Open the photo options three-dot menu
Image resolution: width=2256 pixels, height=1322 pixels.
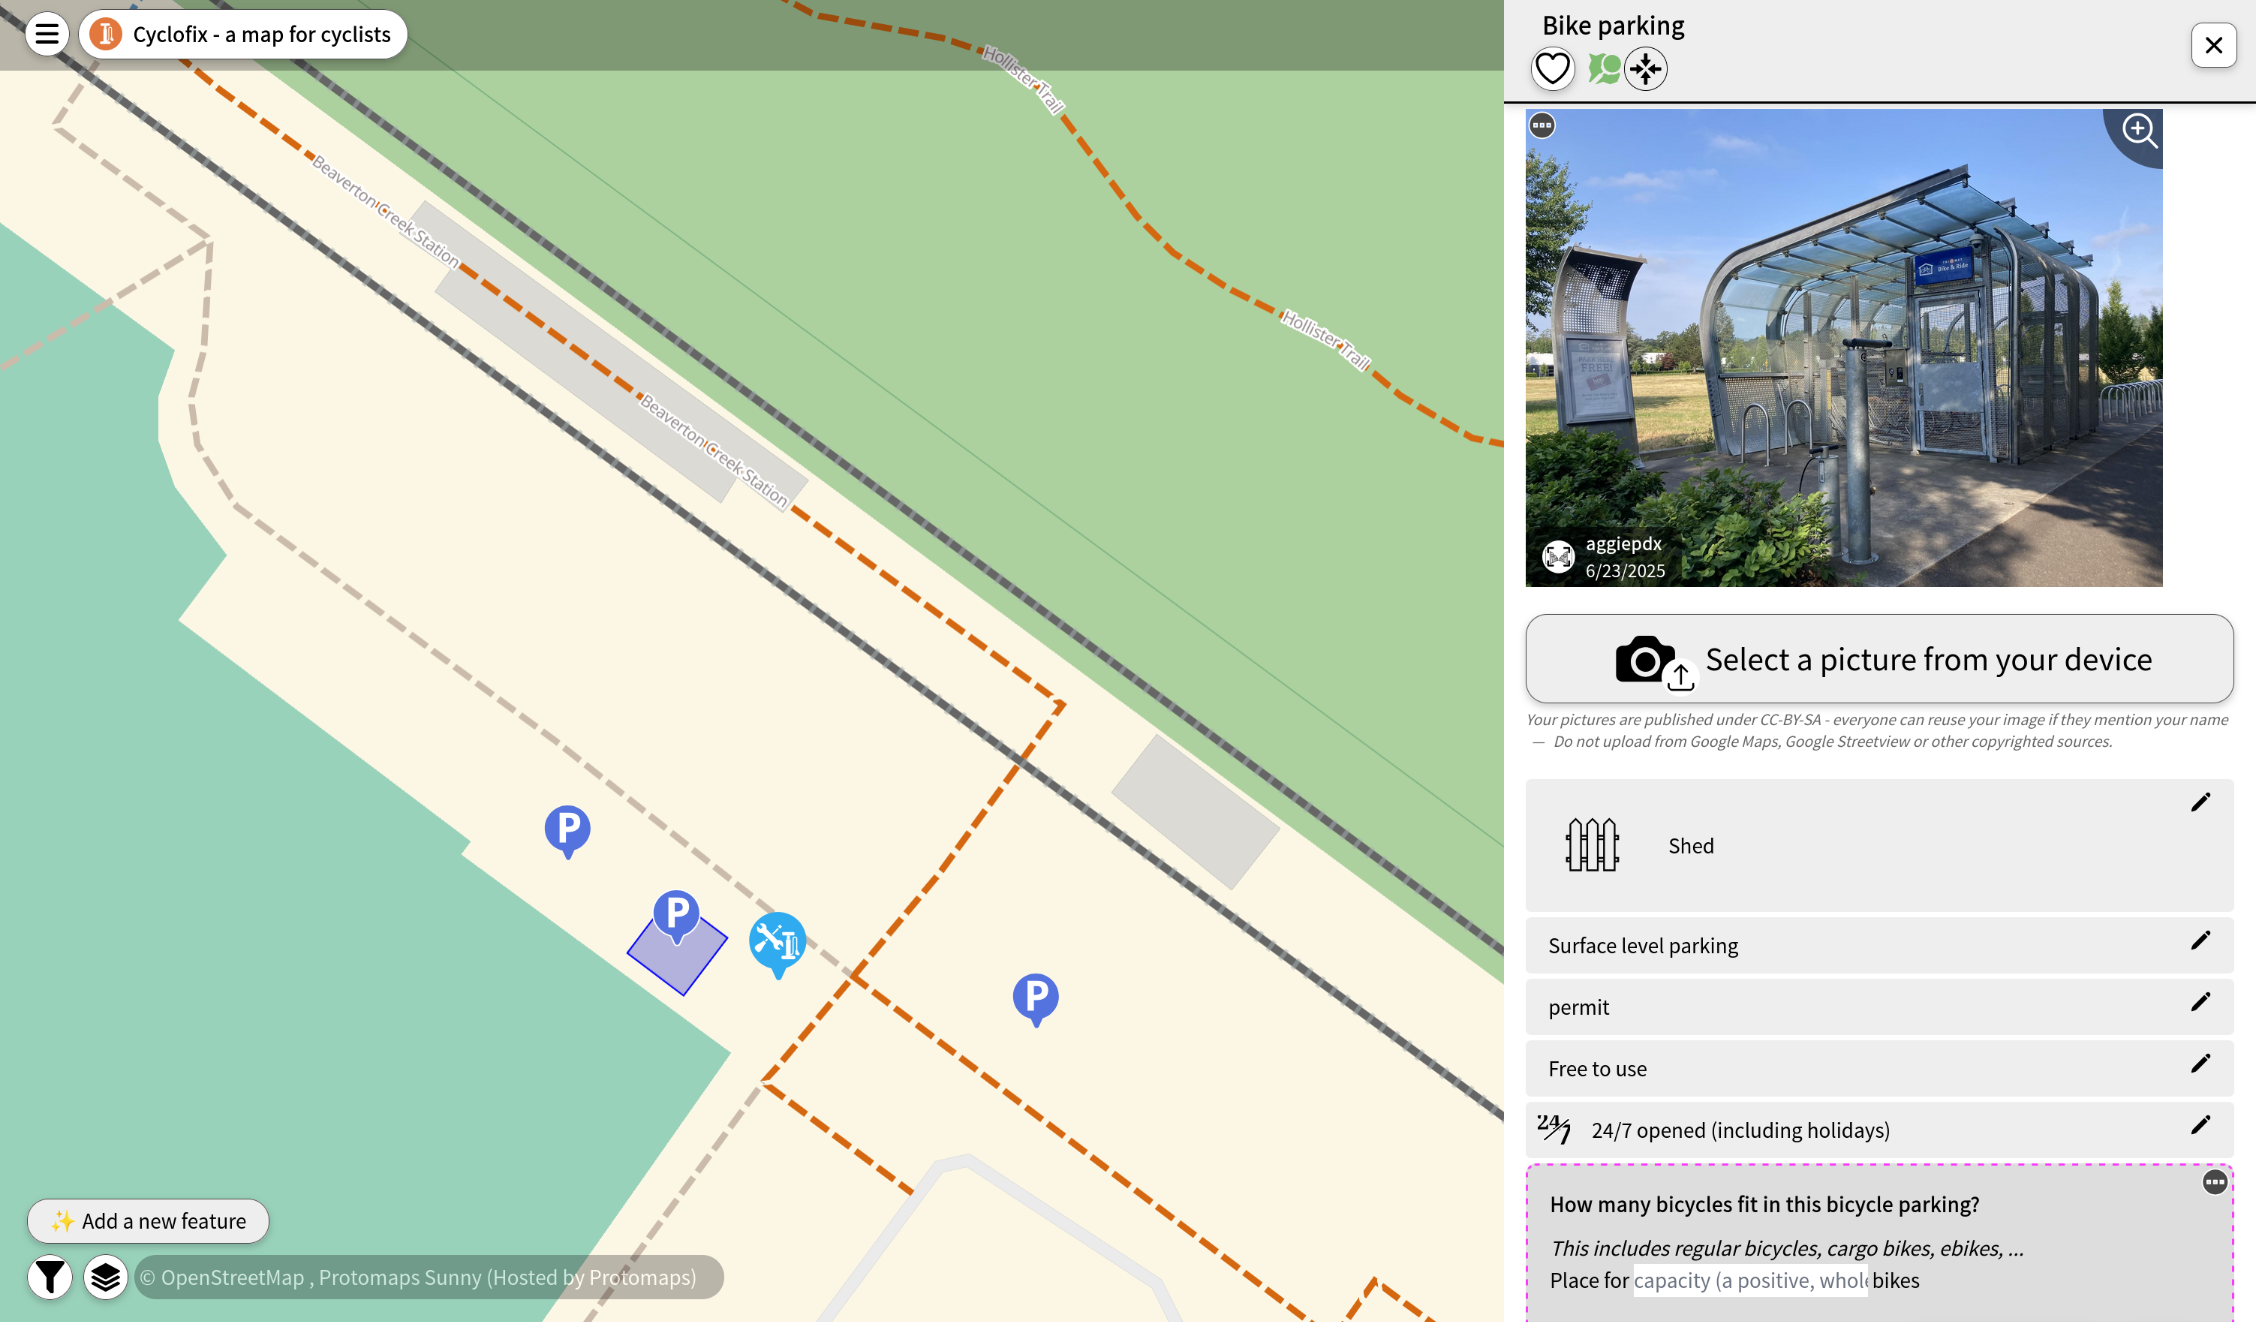pos(1542,126)
